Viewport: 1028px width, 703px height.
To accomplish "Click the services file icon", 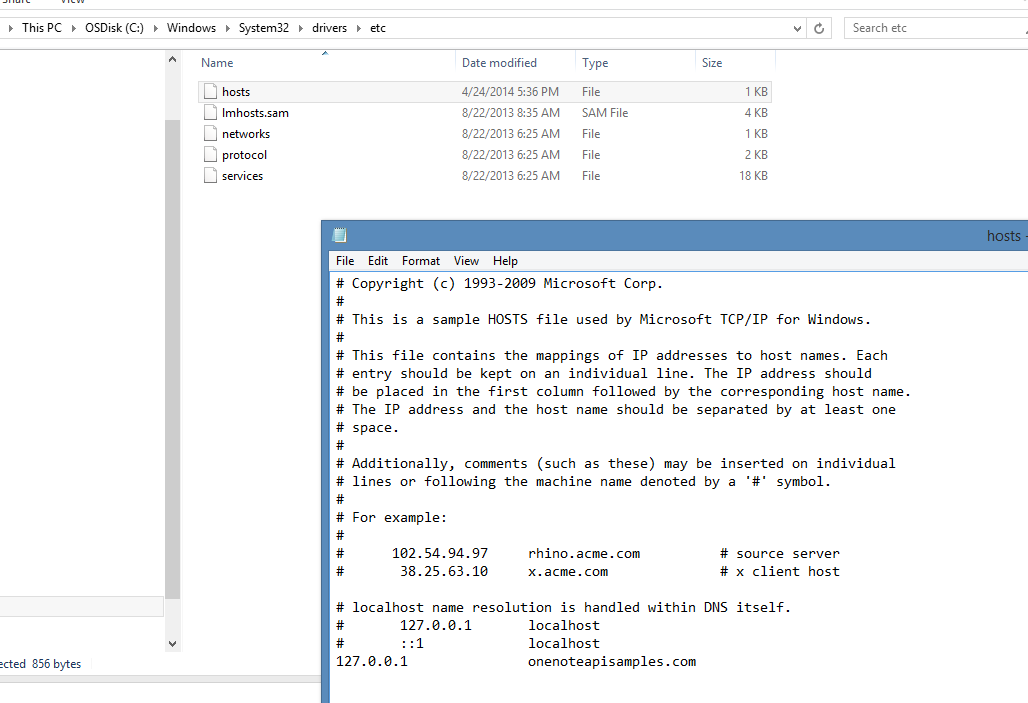I will (210, 175).
